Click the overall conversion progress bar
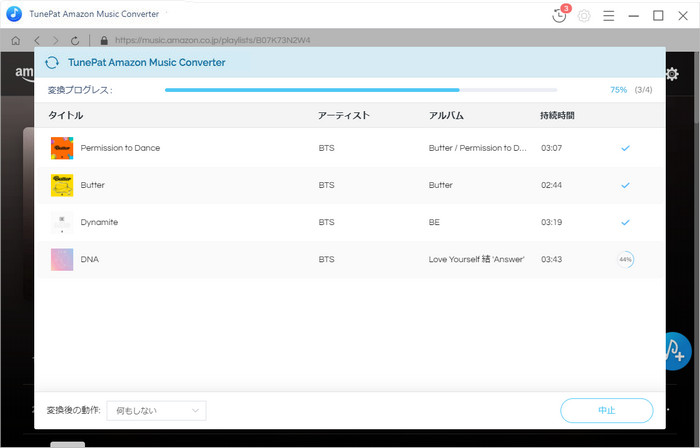700x448 pixels. [x=361, y=90]
